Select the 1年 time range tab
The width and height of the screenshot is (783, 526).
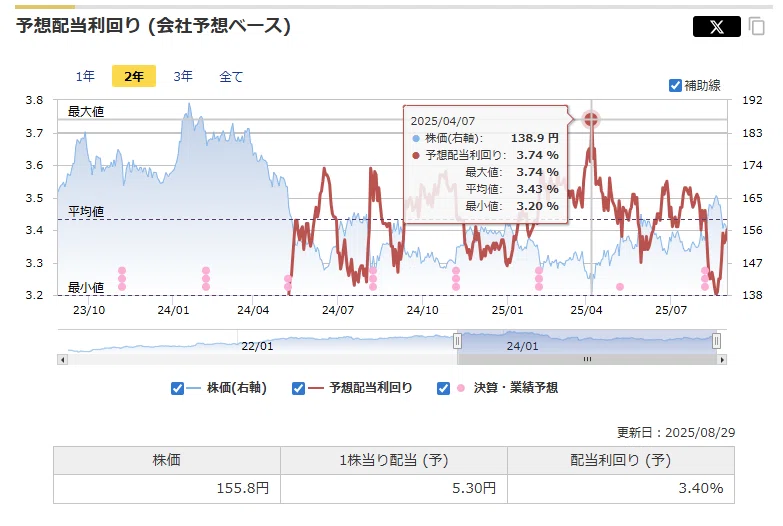(85, 76)
